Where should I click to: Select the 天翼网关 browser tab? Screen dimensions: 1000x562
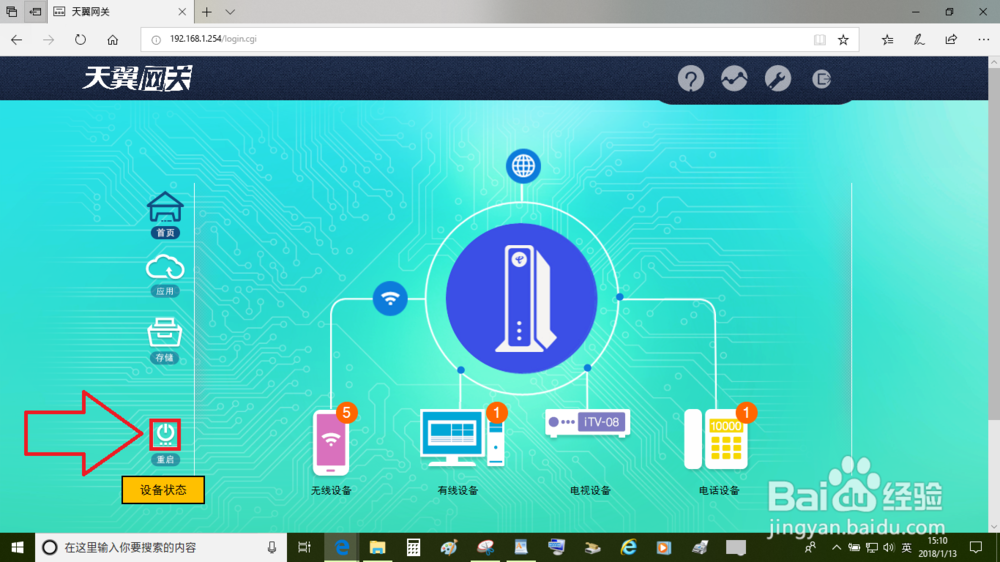pos(119,11)
